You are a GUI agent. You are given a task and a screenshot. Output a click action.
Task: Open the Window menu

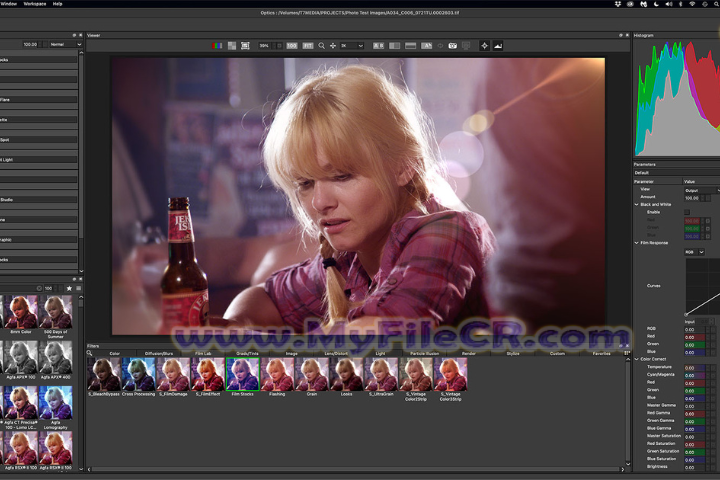coord(9,3)
